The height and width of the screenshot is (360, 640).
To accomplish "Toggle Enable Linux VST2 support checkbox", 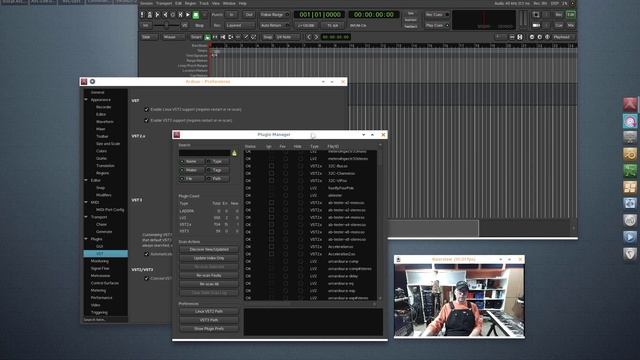I will coord(147,109).
